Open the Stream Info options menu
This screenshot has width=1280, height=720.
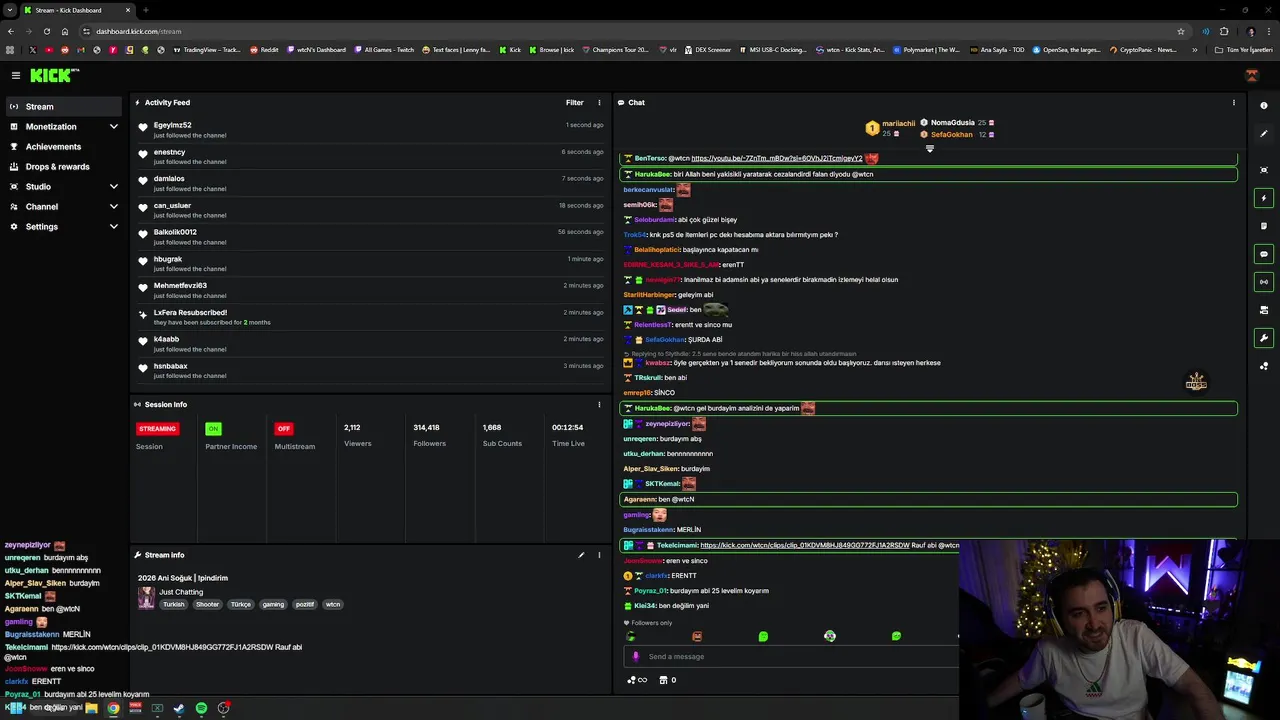click(x=599, y=555)
